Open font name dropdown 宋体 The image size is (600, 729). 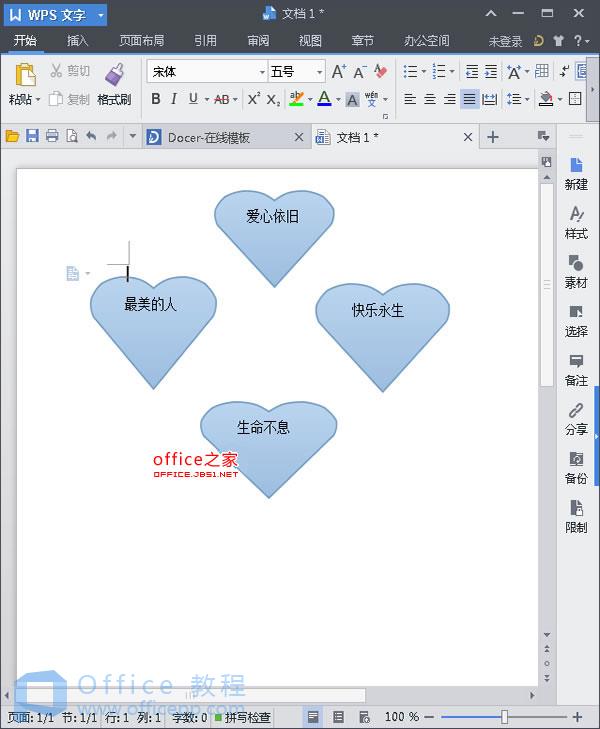tap(262, 72)
